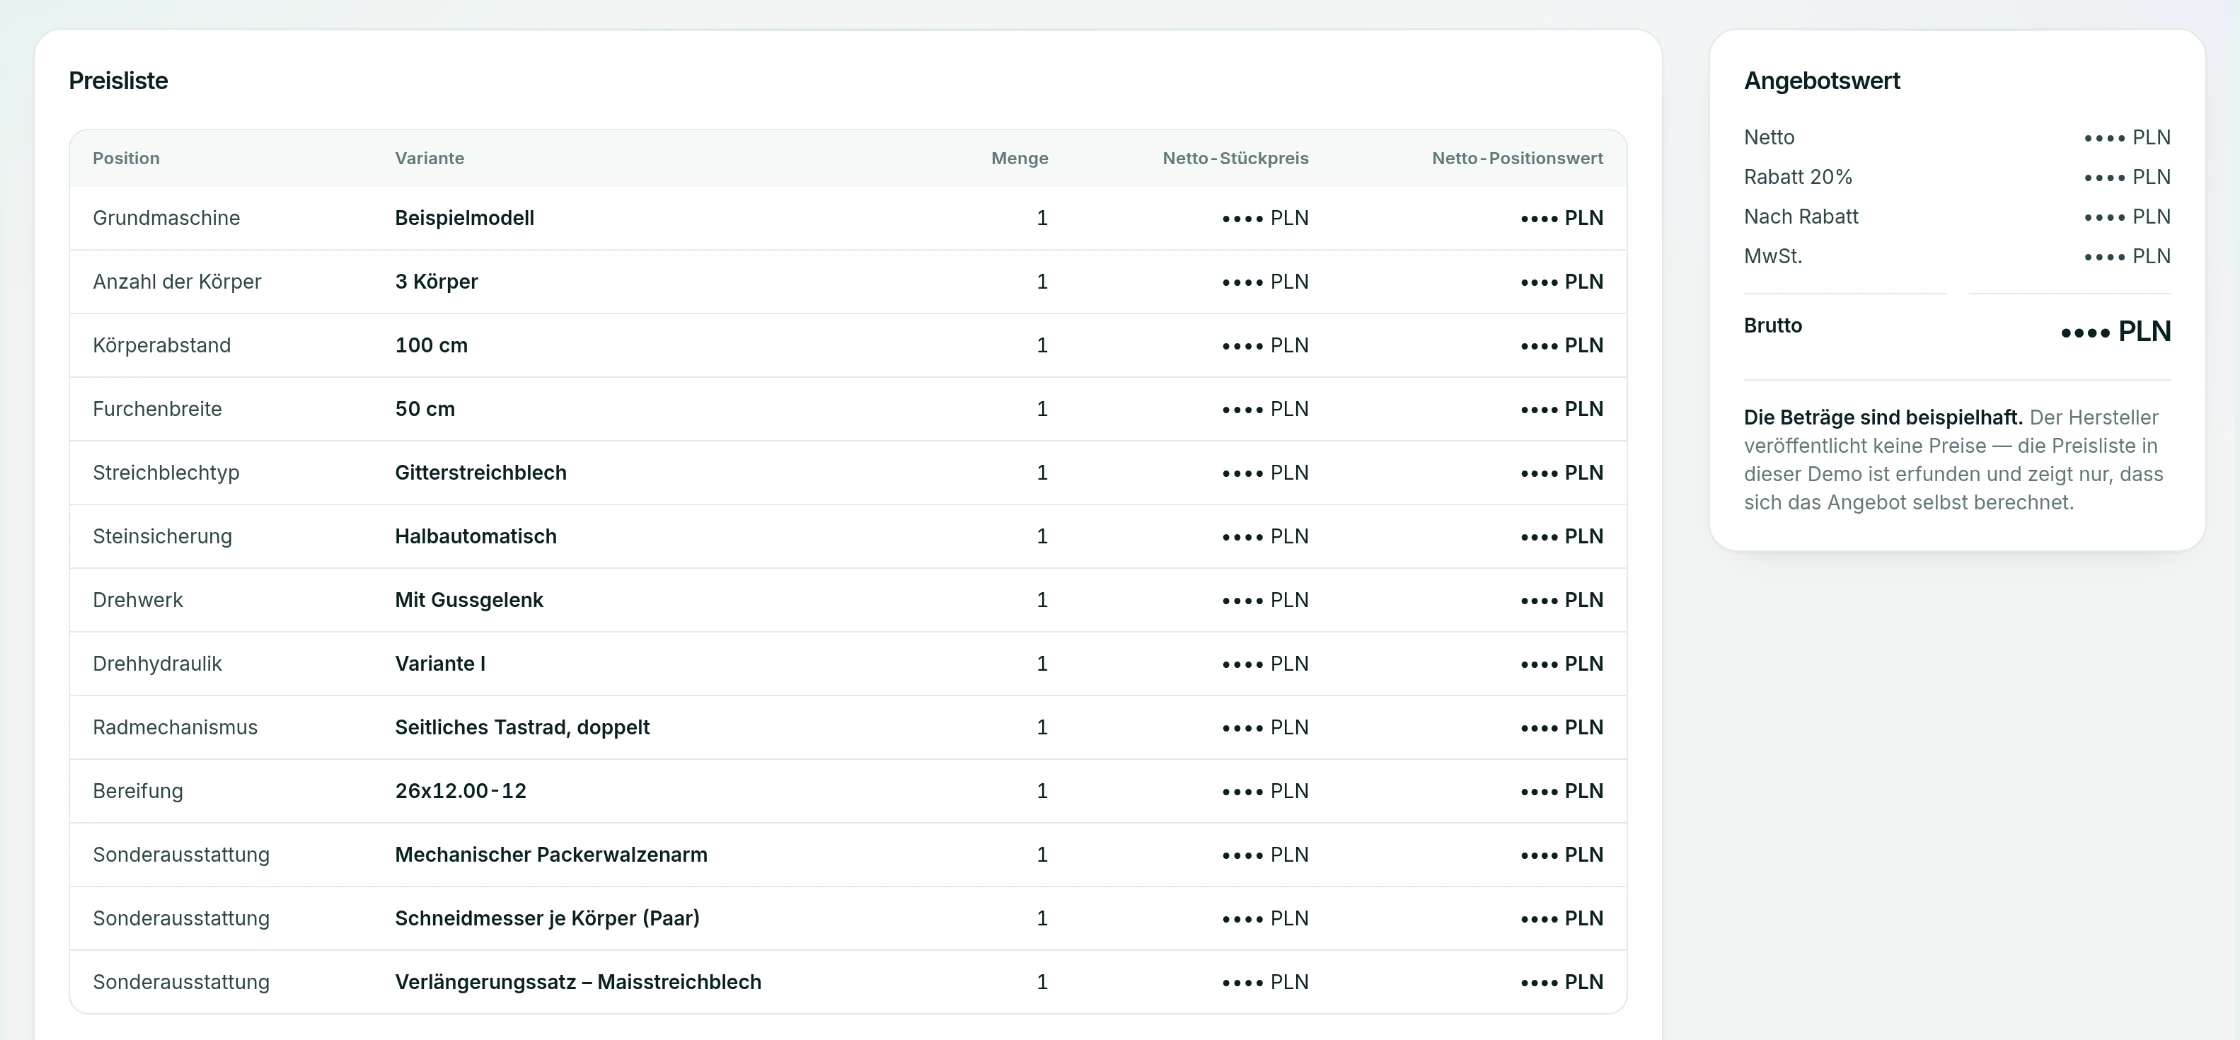Click the 'Radmechanismus' position label

click(x=175, y=727)
